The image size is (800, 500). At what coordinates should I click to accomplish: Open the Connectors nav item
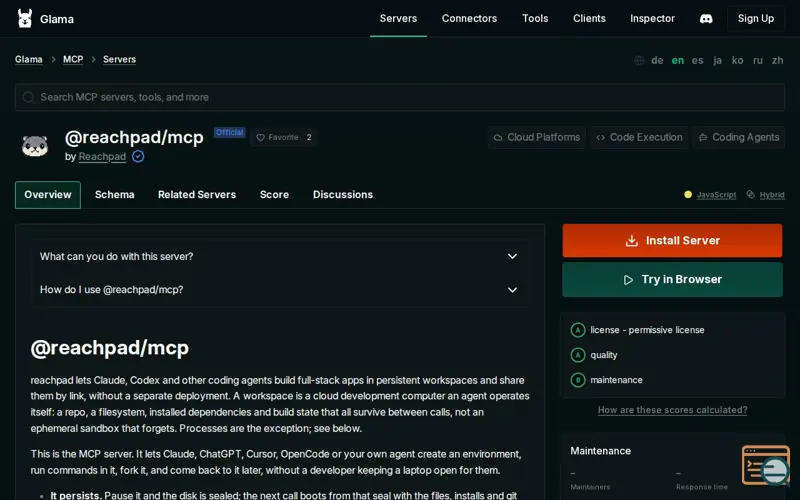click(x=469, y=18)
